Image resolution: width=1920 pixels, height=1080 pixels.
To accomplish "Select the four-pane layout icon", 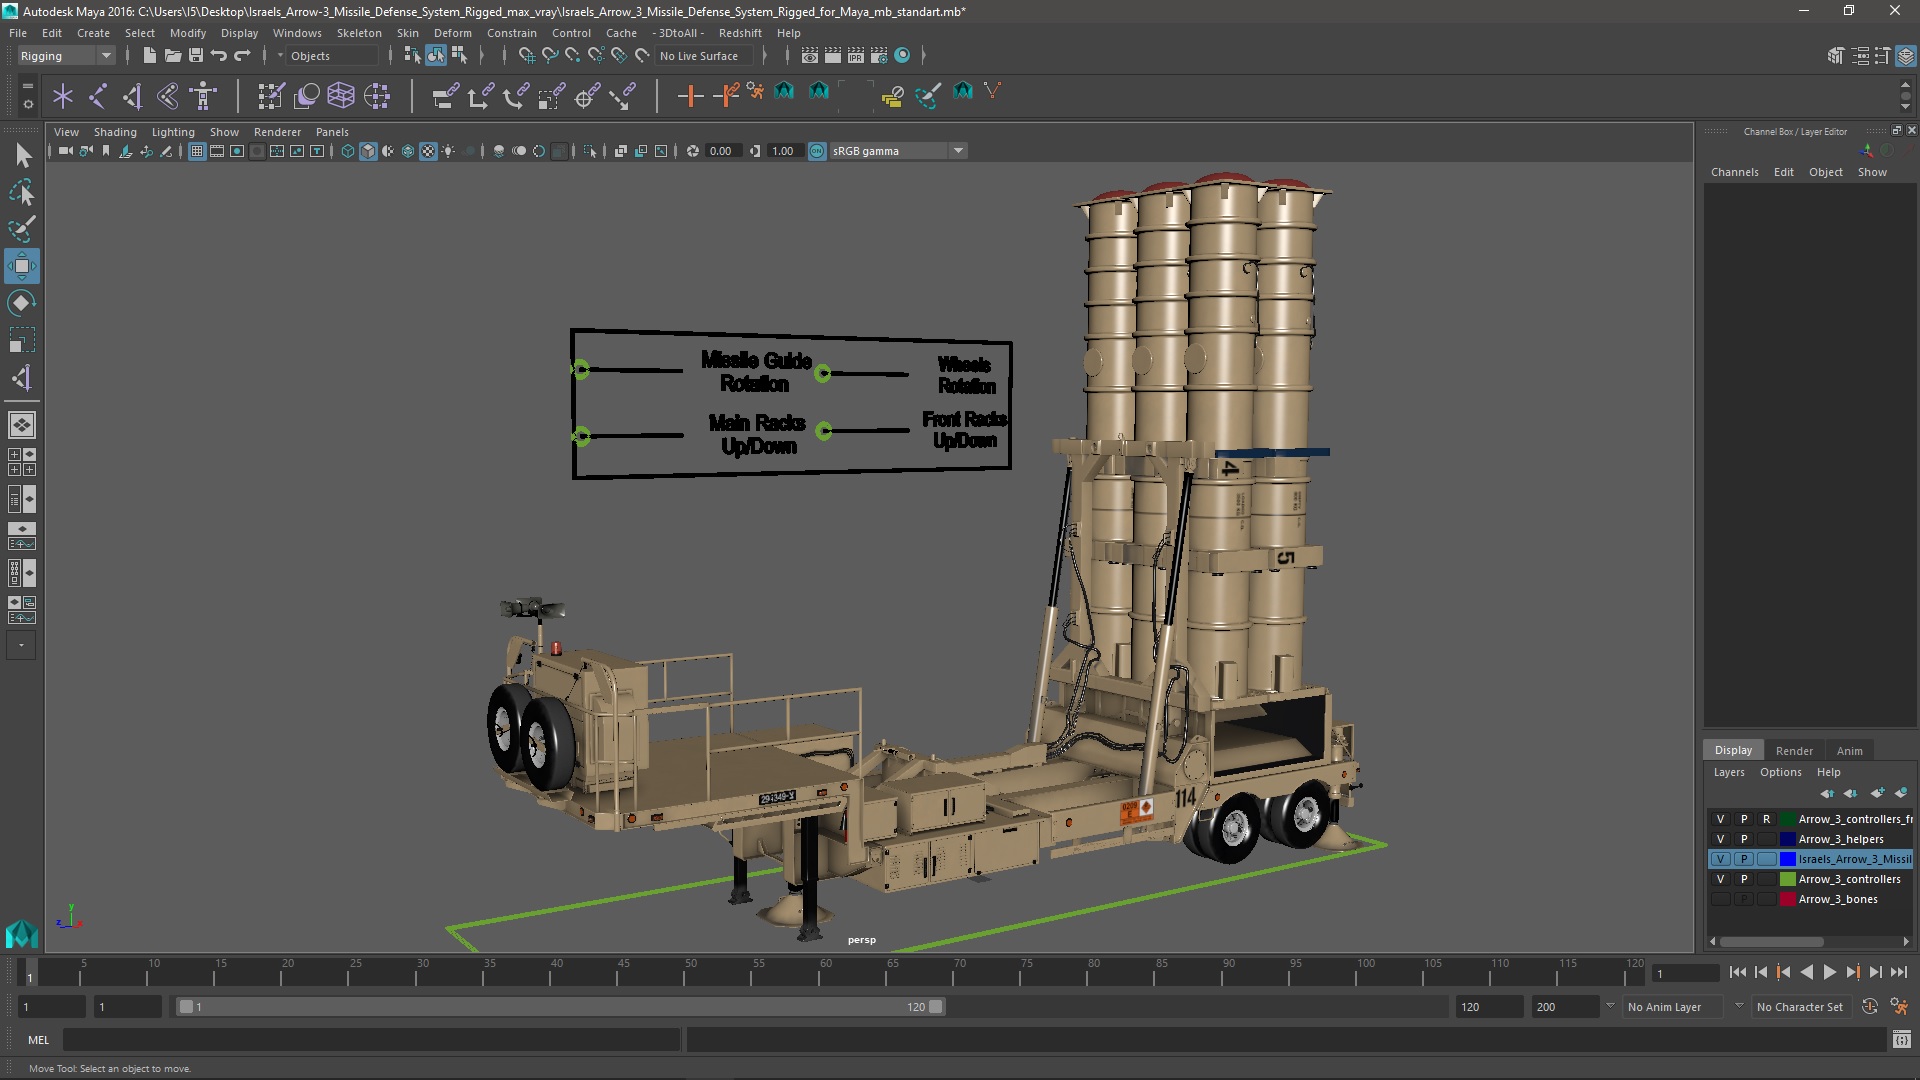I will [x=22, y=462].
